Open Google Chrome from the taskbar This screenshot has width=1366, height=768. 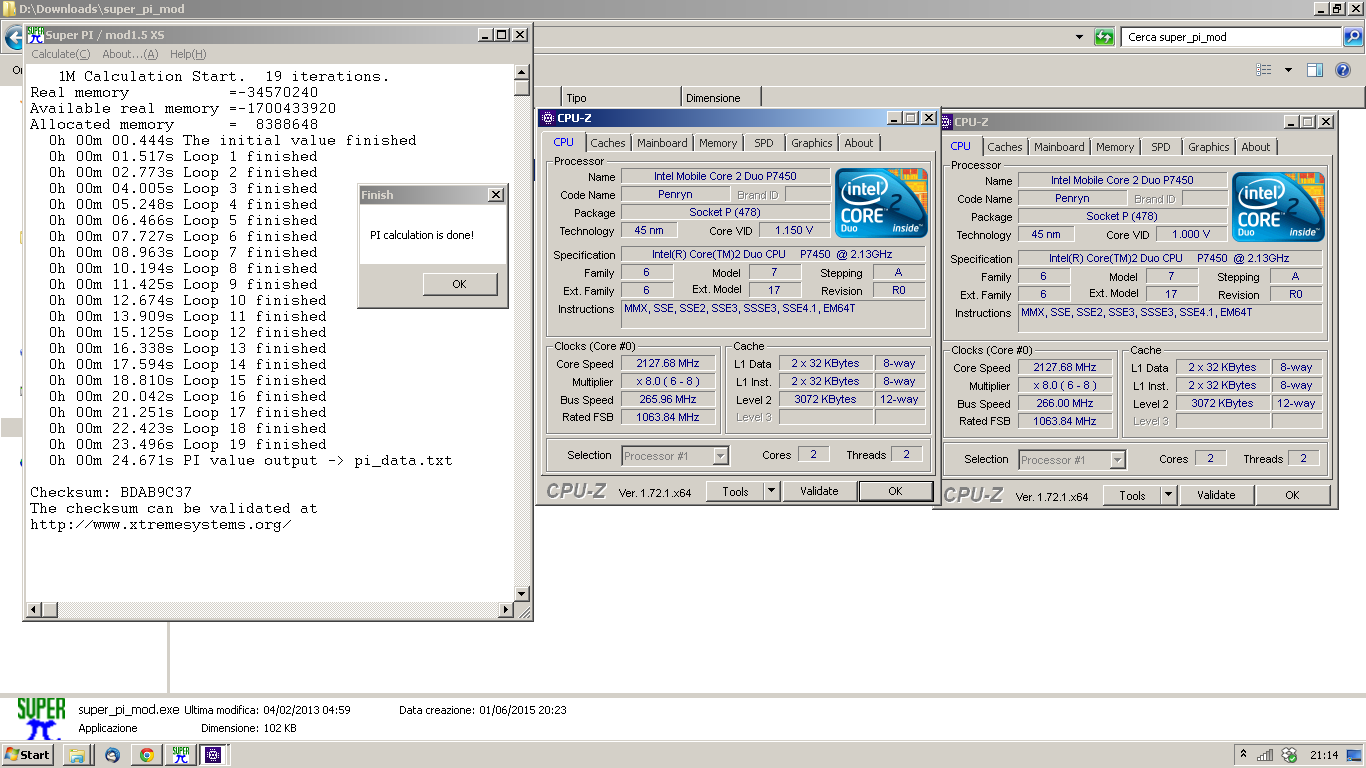click(x=146, y=754)
